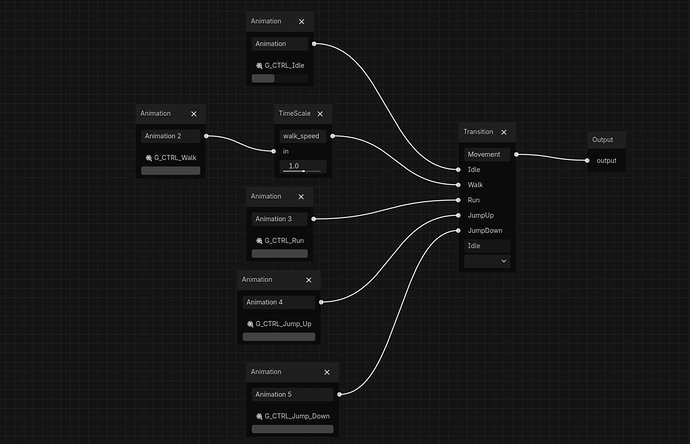The image size is (690, 444).
Task: Edit the Animation 3 name field
Action: [279, 219]
